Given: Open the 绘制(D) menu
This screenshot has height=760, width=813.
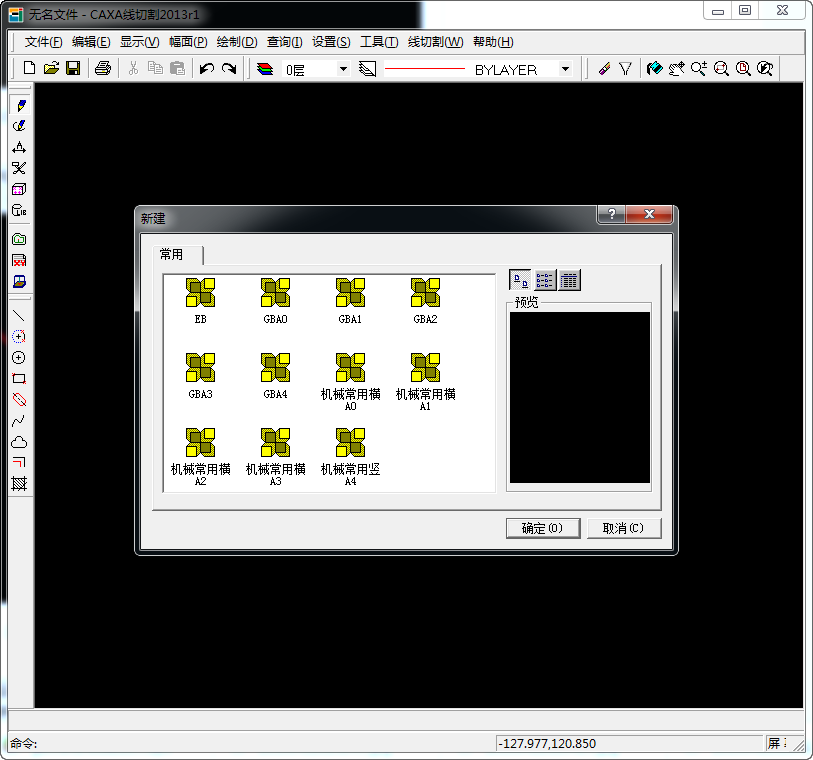Looking at the screenshot, I should coord(237,42).
